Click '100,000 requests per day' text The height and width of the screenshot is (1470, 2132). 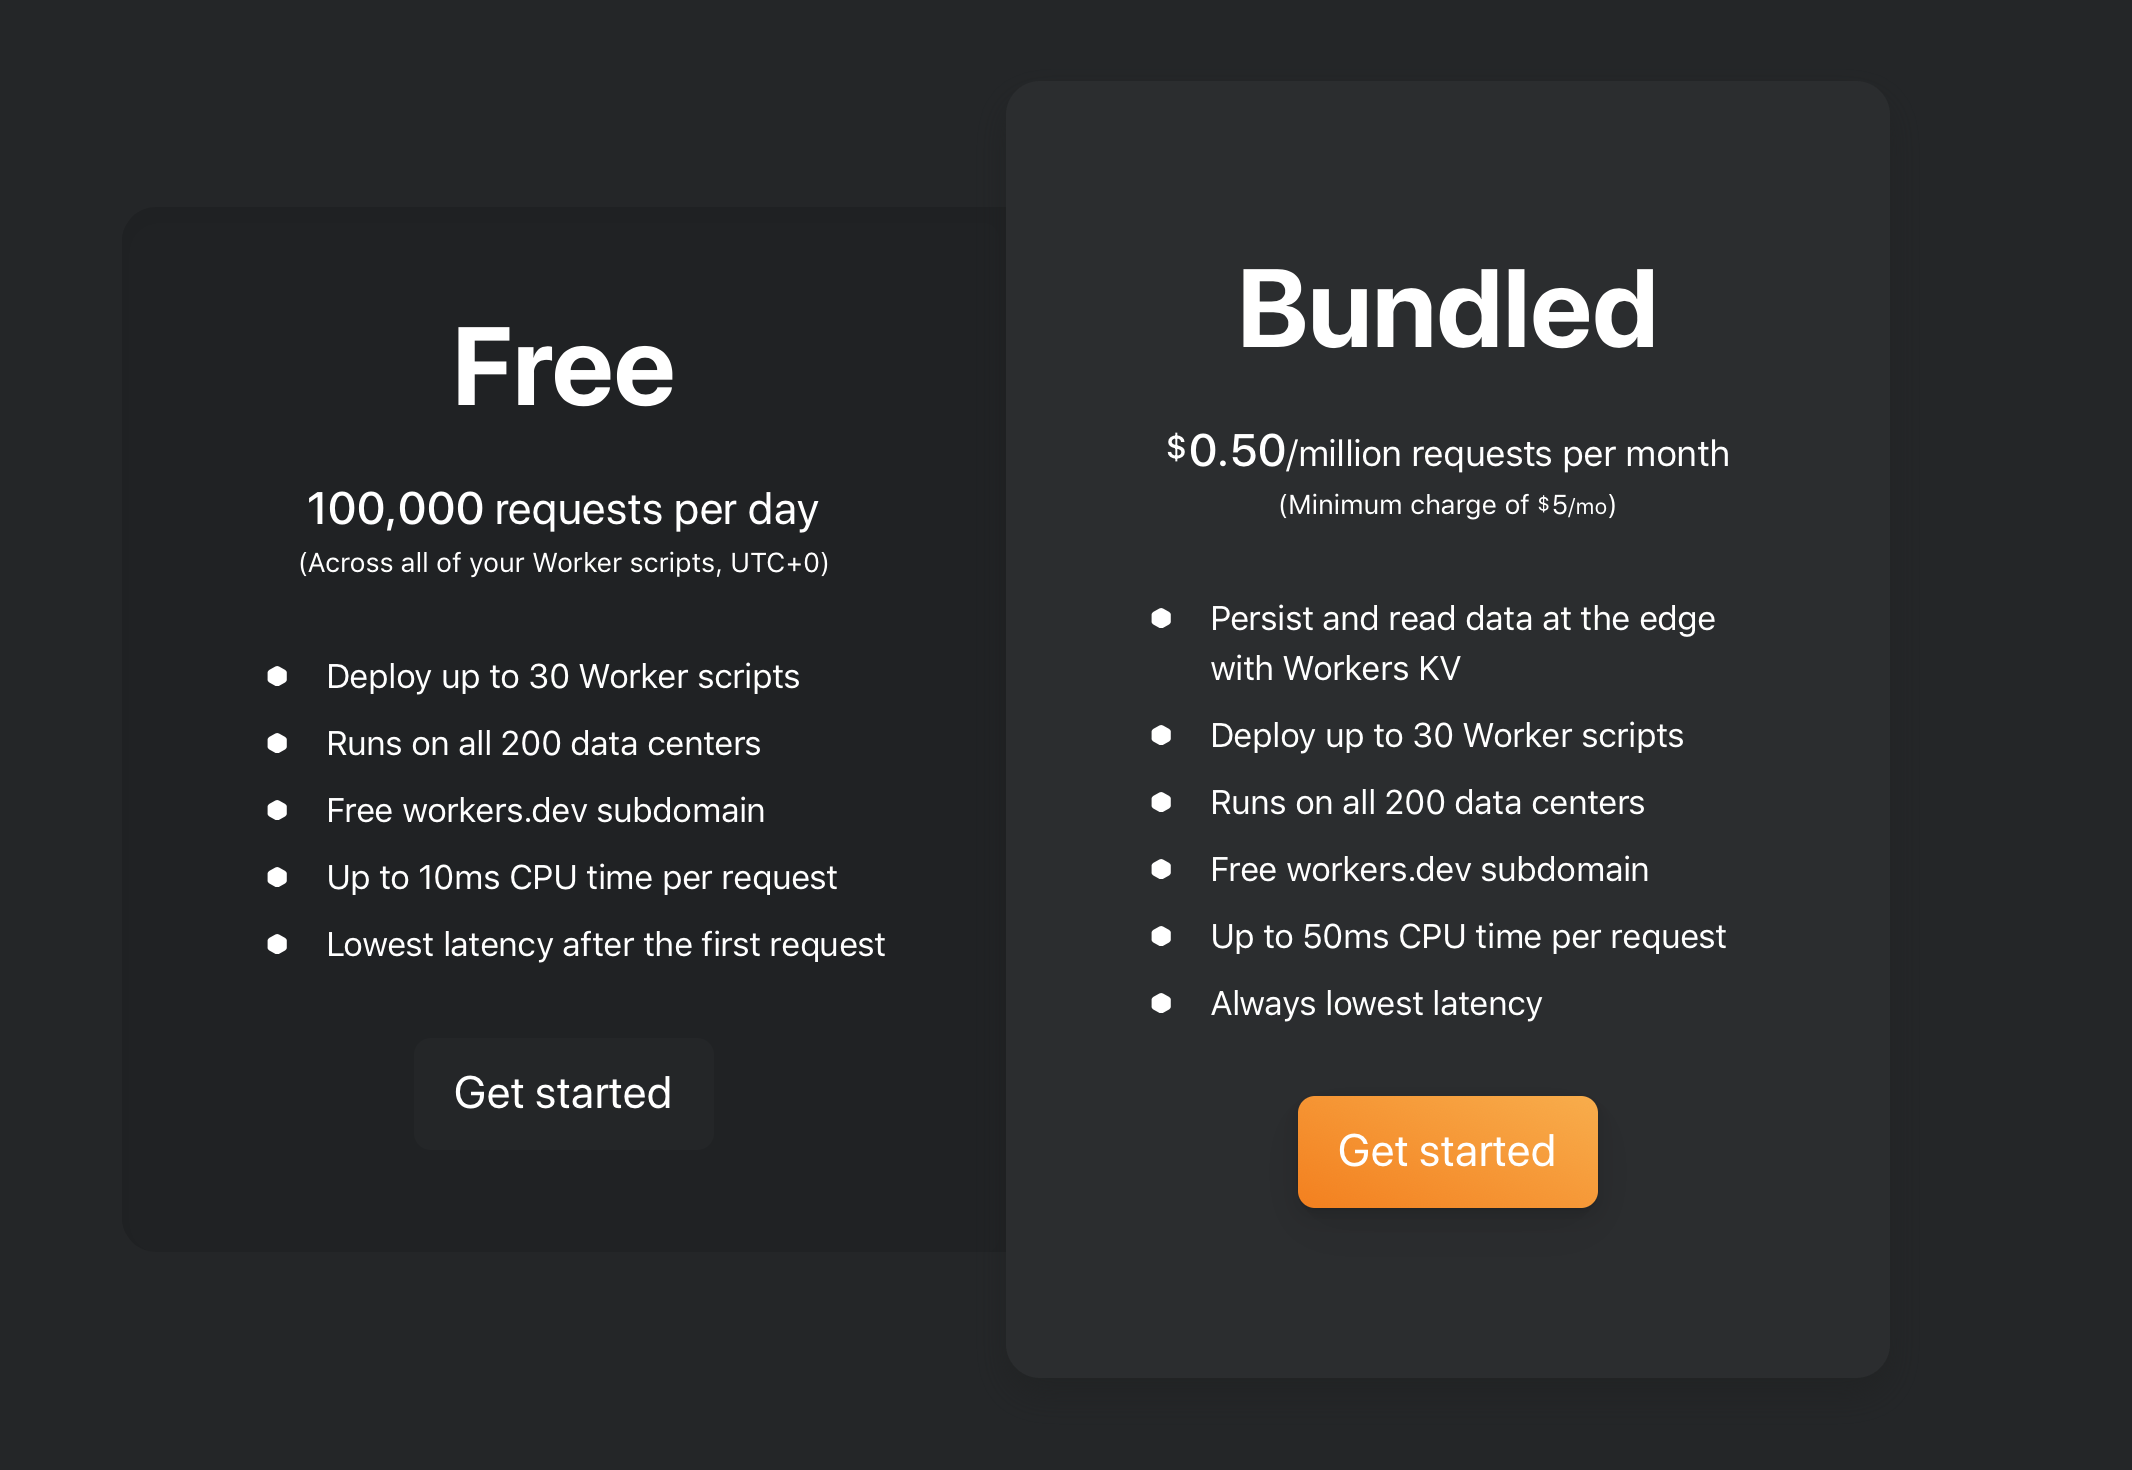pyautogui.click(x=563, y=509)
